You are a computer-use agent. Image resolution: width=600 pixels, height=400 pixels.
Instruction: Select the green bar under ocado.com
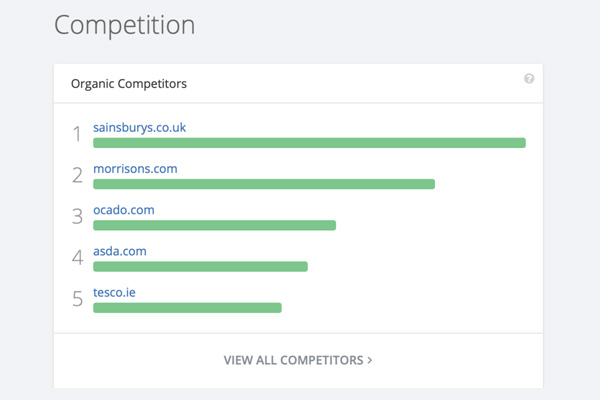tap(214, 225)
